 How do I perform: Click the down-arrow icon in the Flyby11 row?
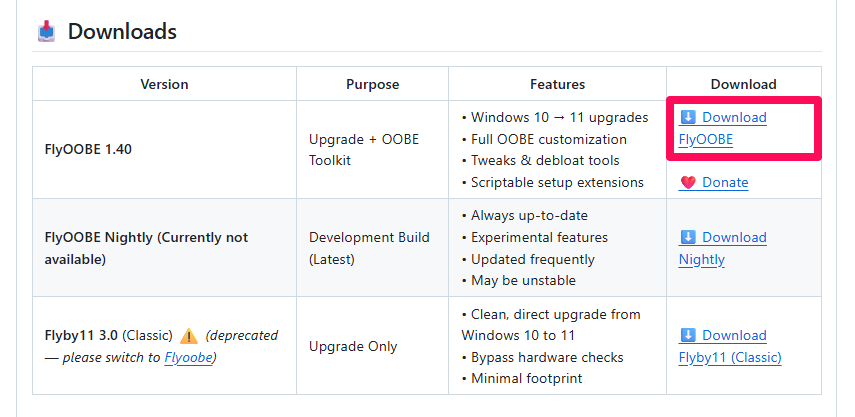point(688,335)
